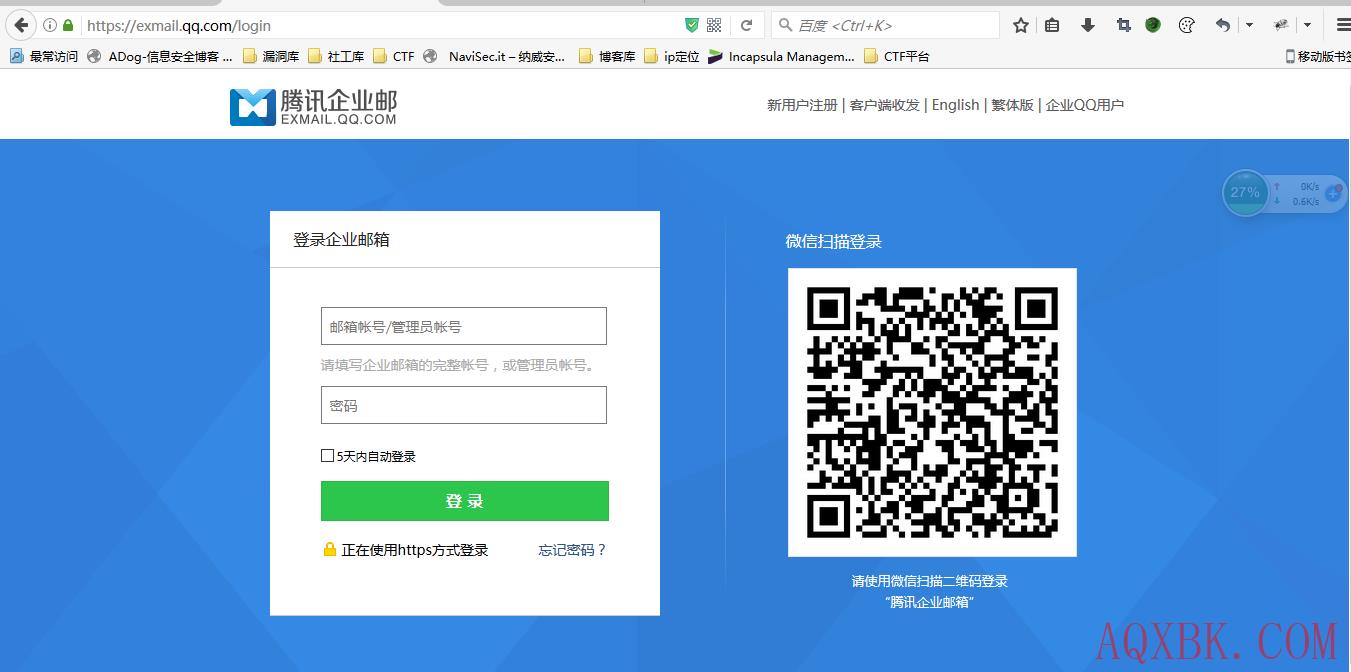Open the 企业QQ用户 link
This screenshot has width=1351, height=672.
coord(1085,105)
